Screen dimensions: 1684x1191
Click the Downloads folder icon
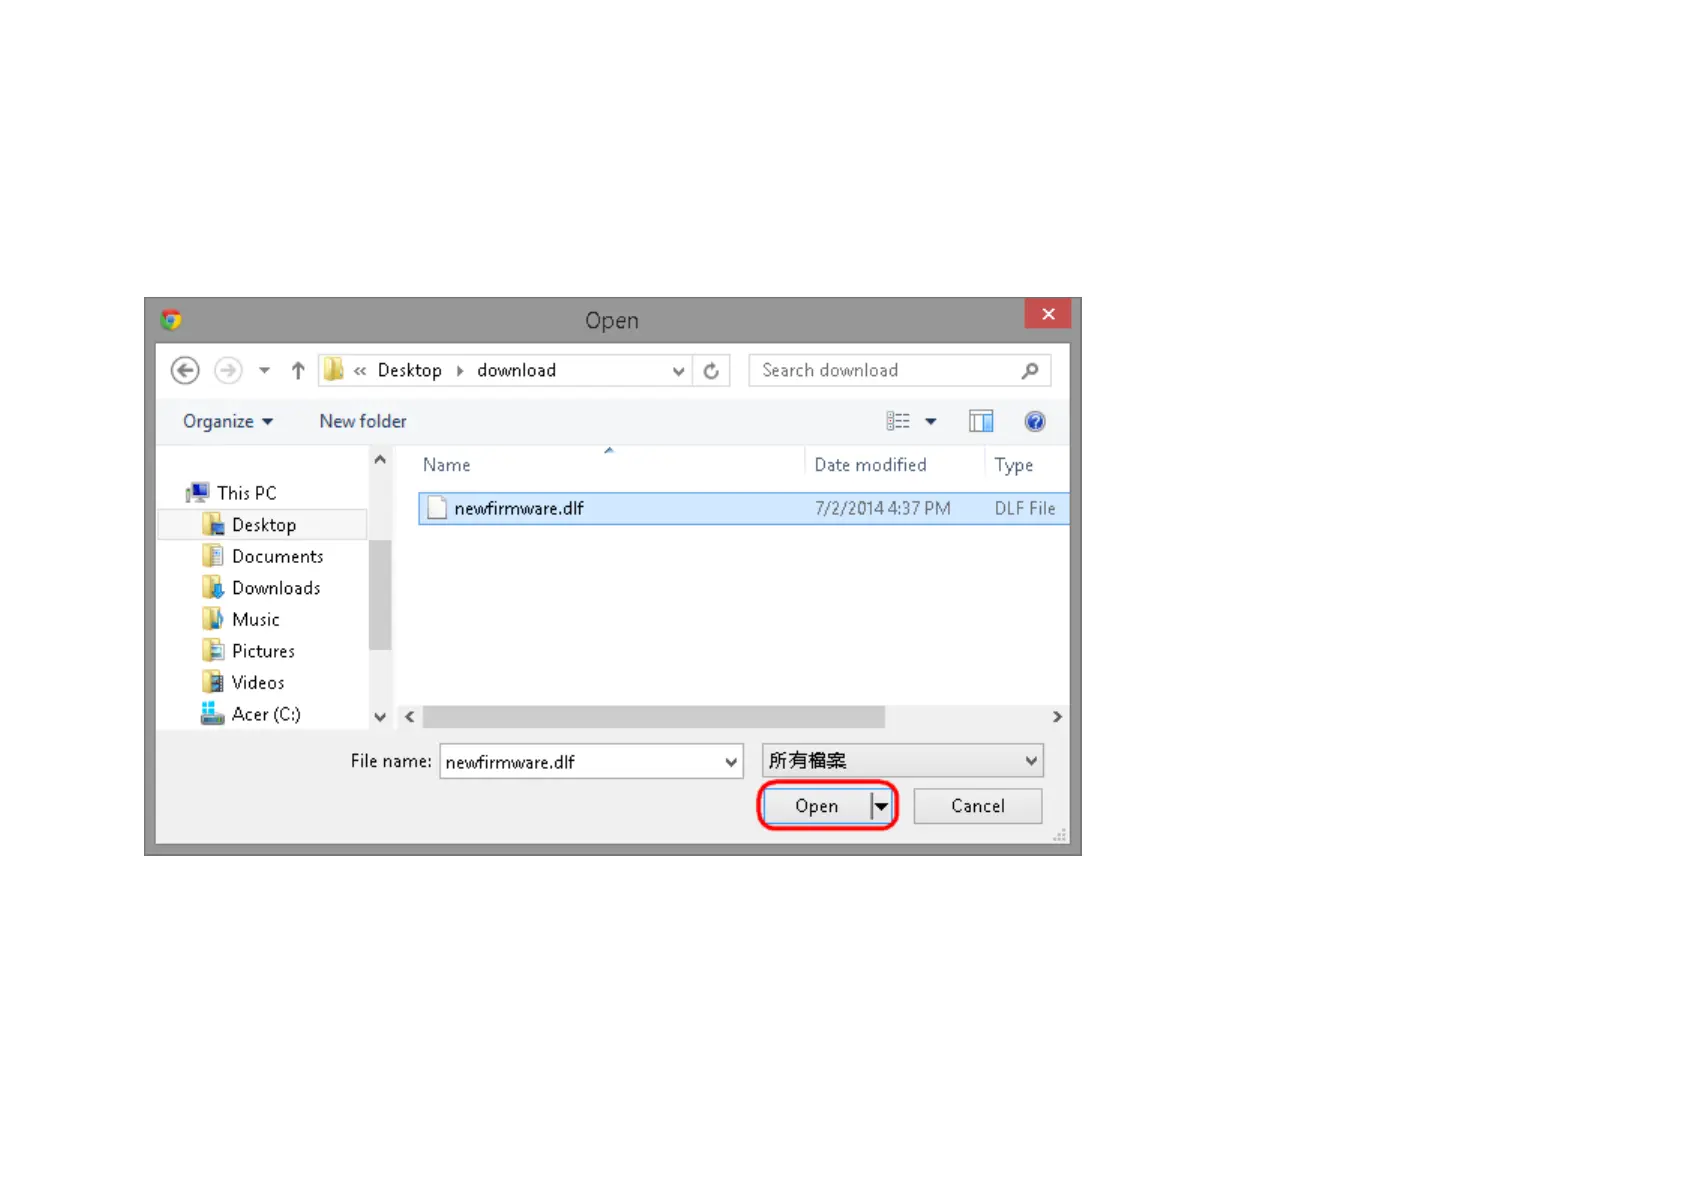pyautogui.click(x=213, y=588)
